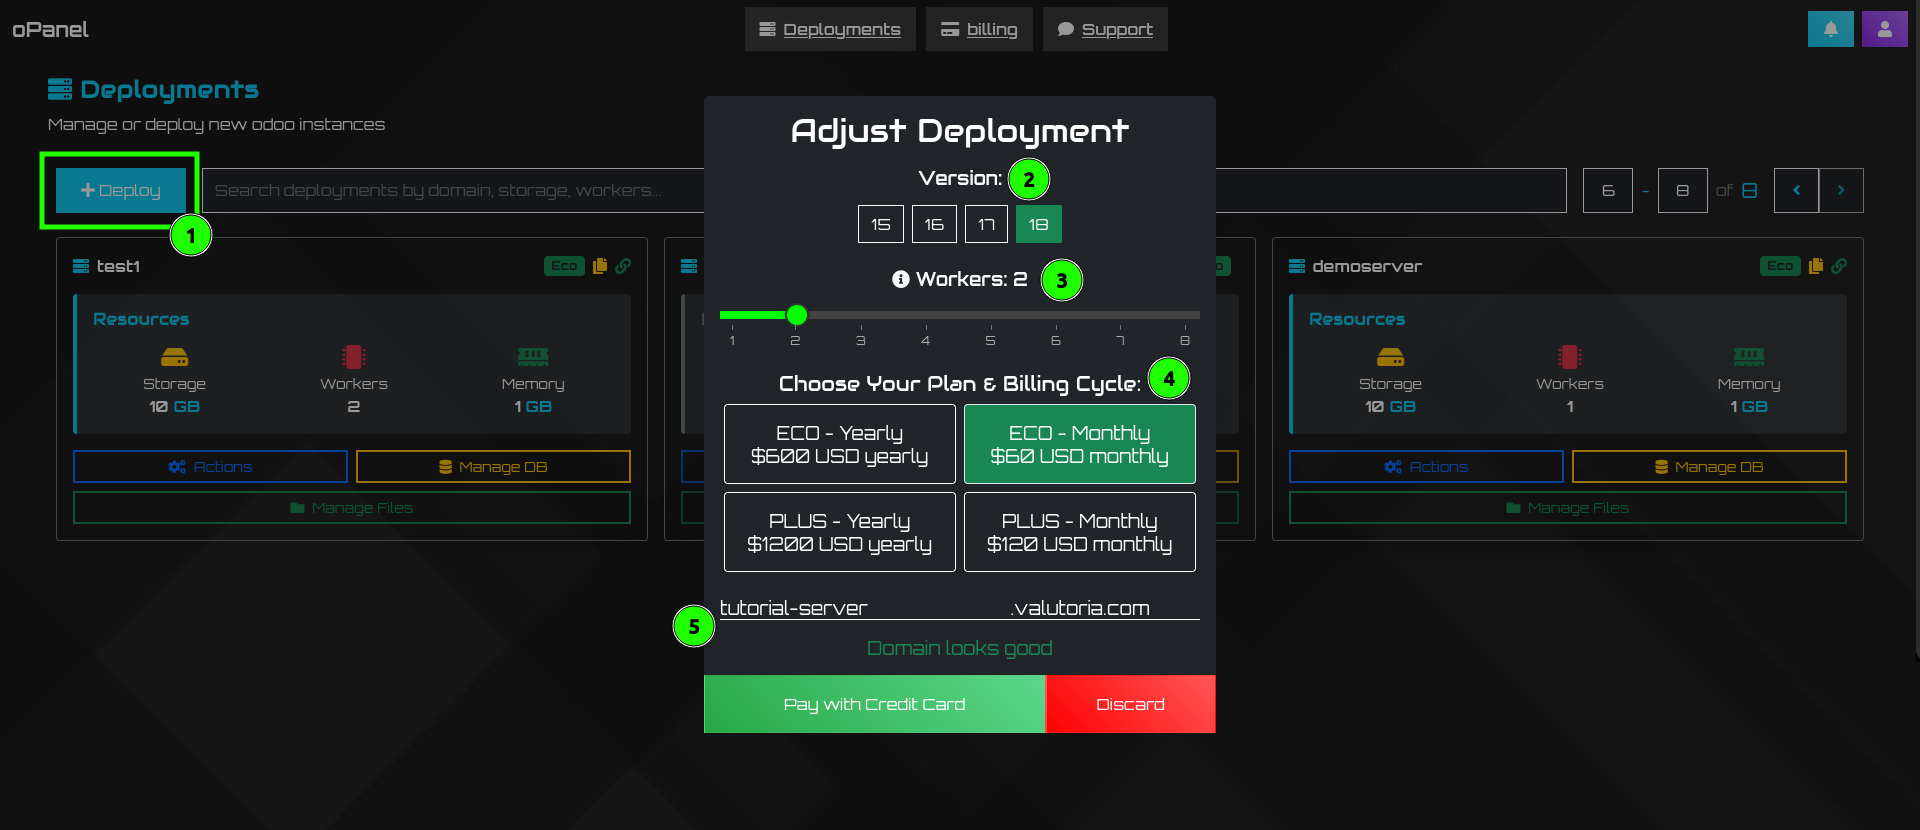The image size is (1920, 830).
Task: Click the second page-range input
Action: pyautogui.click(x=1683, y=190)
